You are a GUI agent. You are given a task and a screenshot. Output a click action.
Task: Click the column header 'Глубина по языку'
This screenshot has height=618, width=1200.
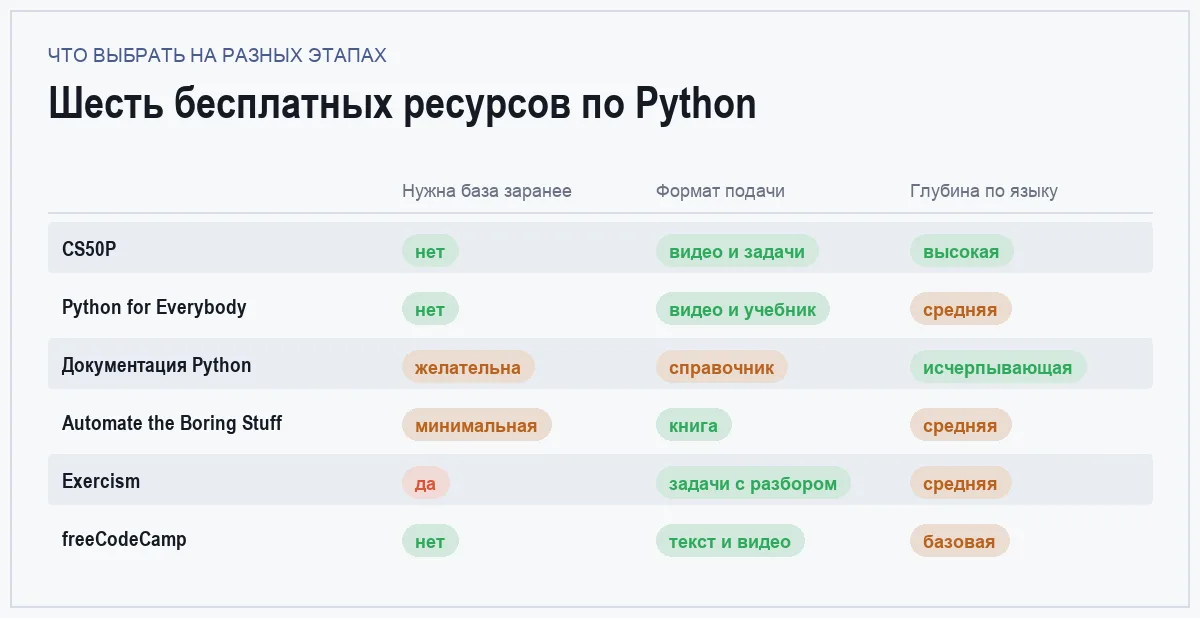coord(984,191)
